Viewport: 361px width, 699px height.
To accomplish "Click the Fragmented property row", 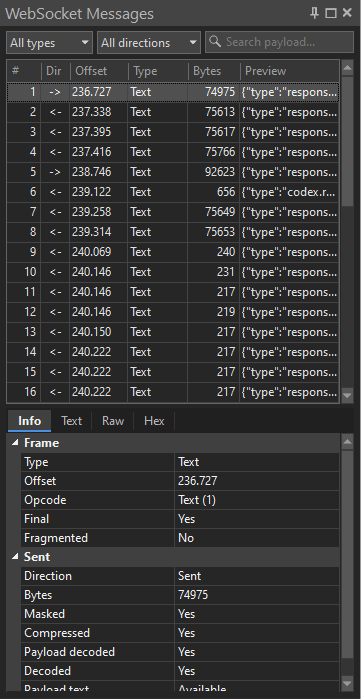I will tap(180, 538).
